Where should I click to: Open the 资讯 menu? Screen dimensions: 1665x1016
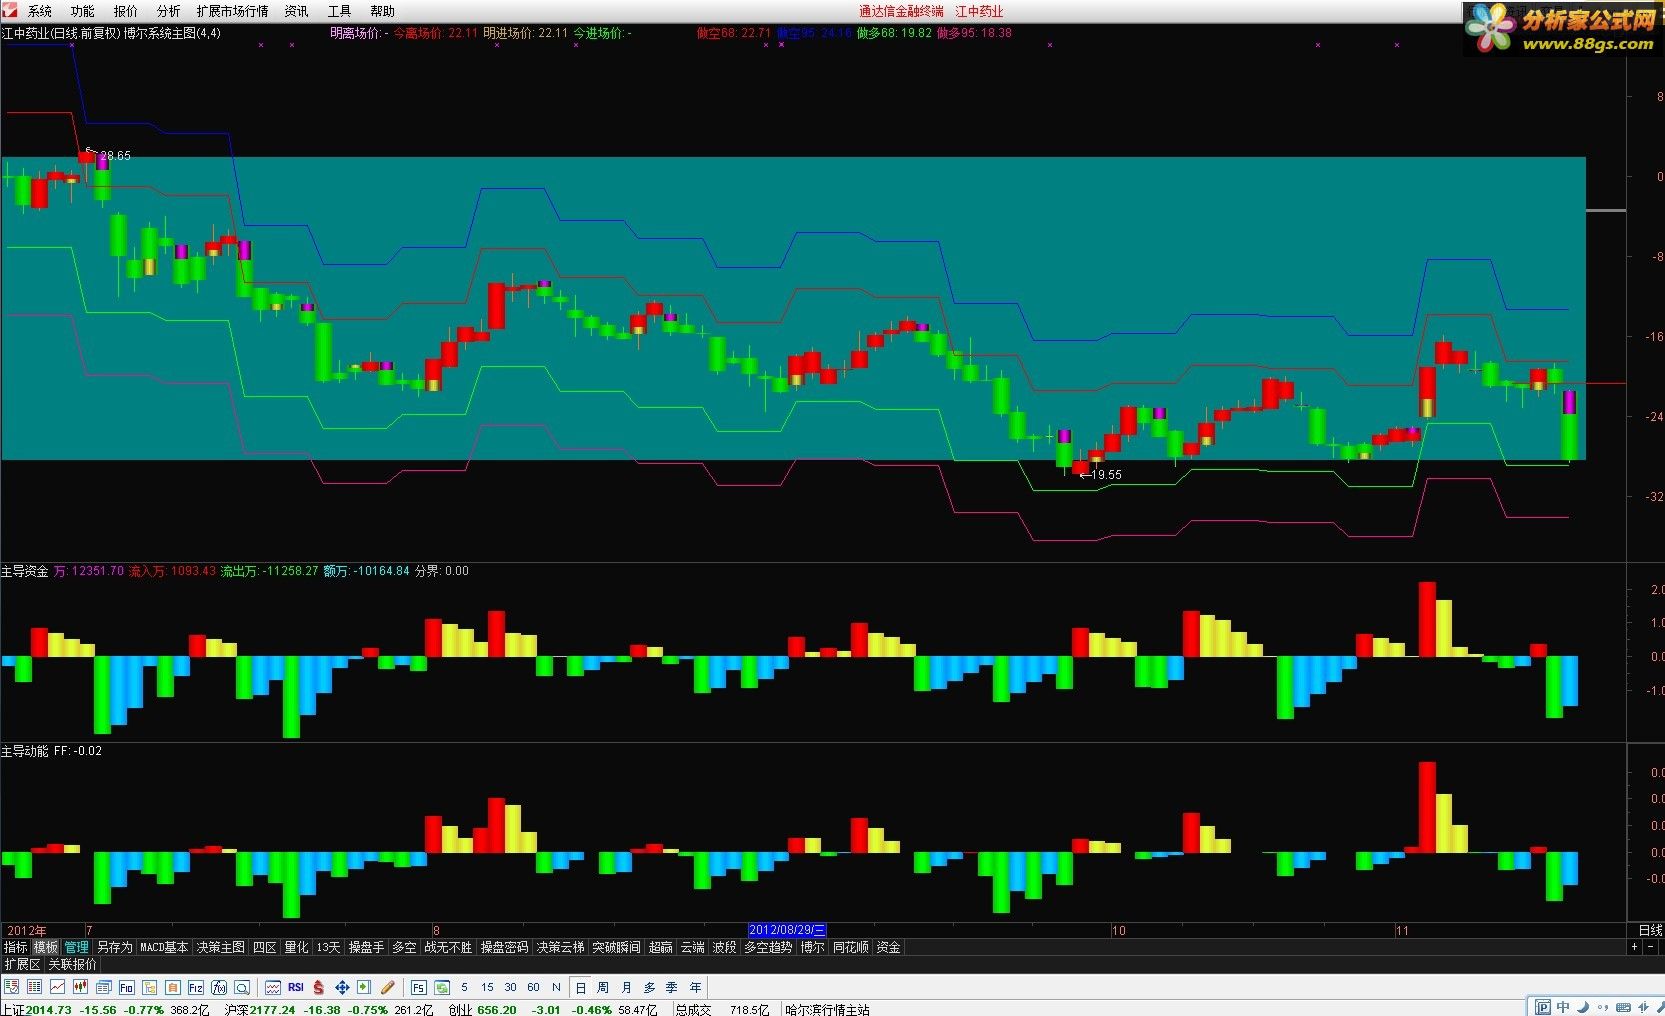pos(296,11)
